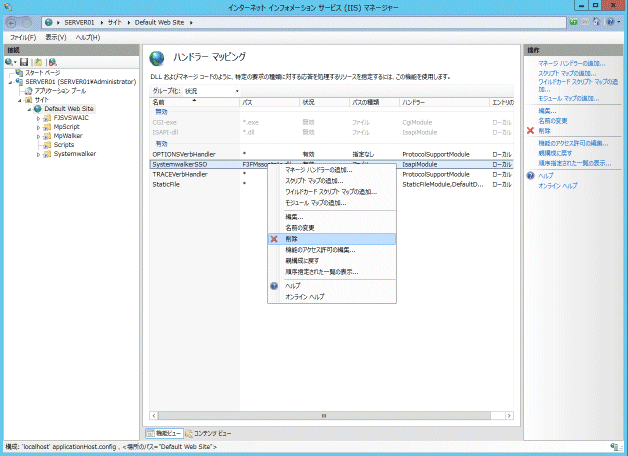Choose スクリプト マップの追加 in context menu

click(x=332, y=181)
